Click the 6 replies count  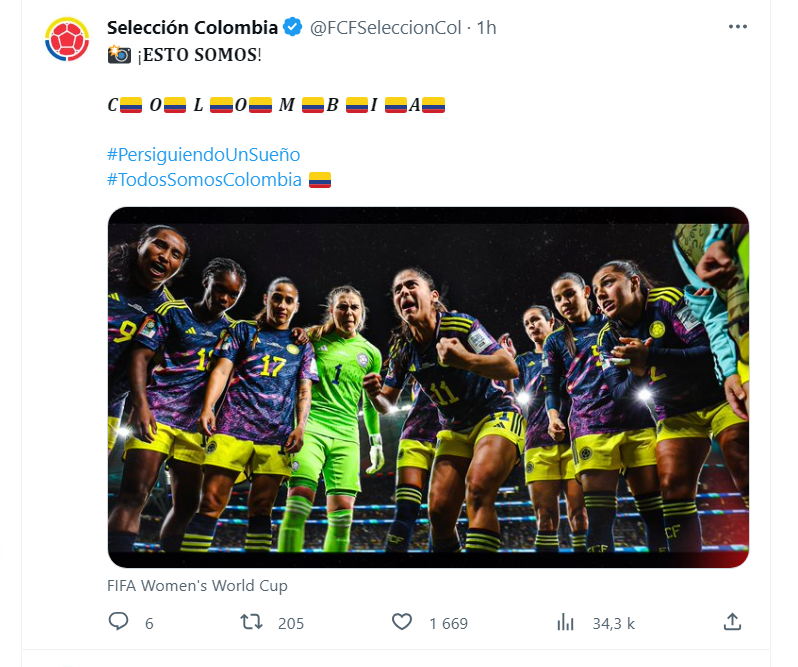pyautogui.click(x=149, y=623)
